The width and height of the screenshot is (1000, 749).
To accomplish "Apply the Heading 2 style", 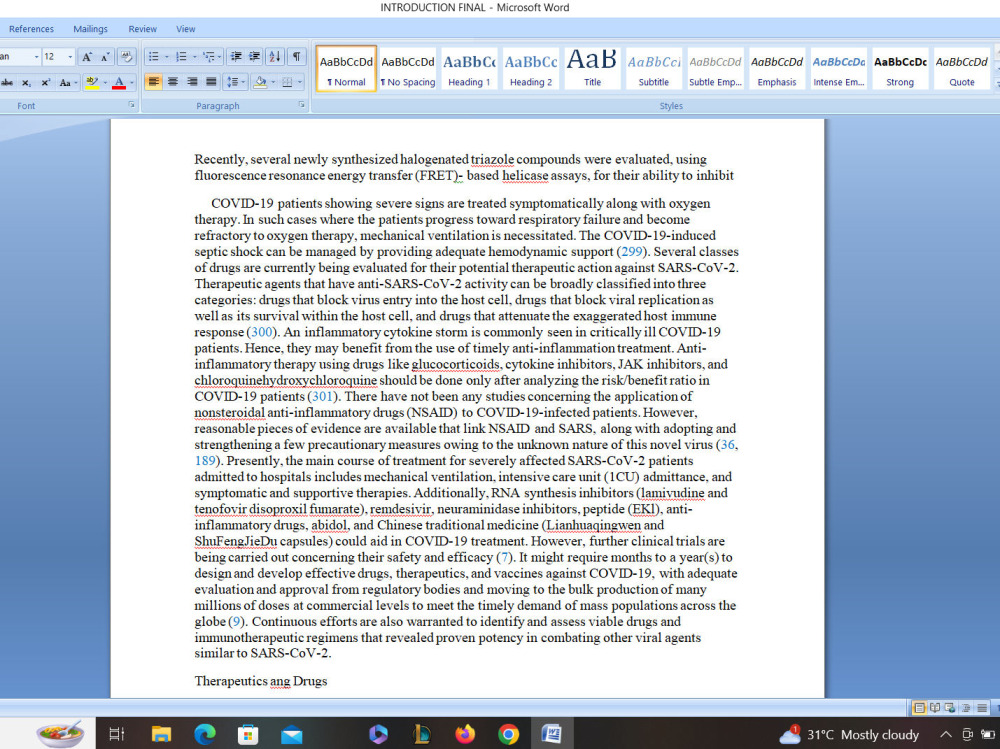I will tap(531, 69).
